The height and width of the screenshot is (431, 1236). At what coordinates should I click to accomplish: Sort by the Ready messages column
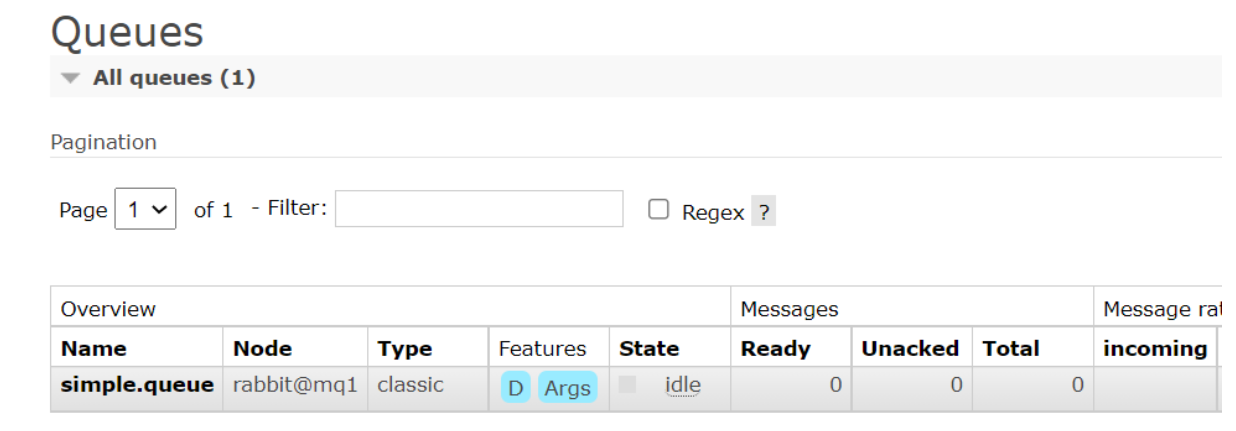click(x=774, y=349)
